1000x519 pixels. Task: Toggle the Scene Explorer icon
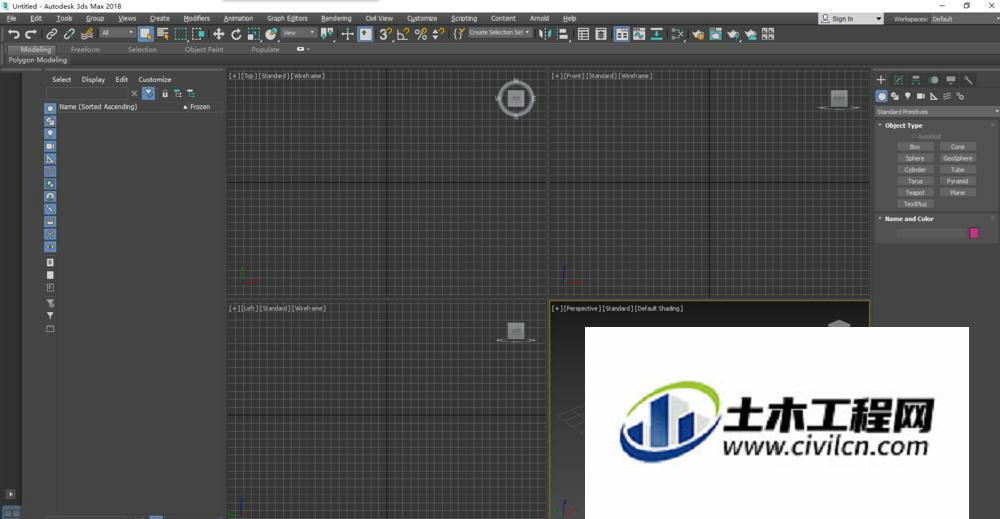click(x=583, y=34)
